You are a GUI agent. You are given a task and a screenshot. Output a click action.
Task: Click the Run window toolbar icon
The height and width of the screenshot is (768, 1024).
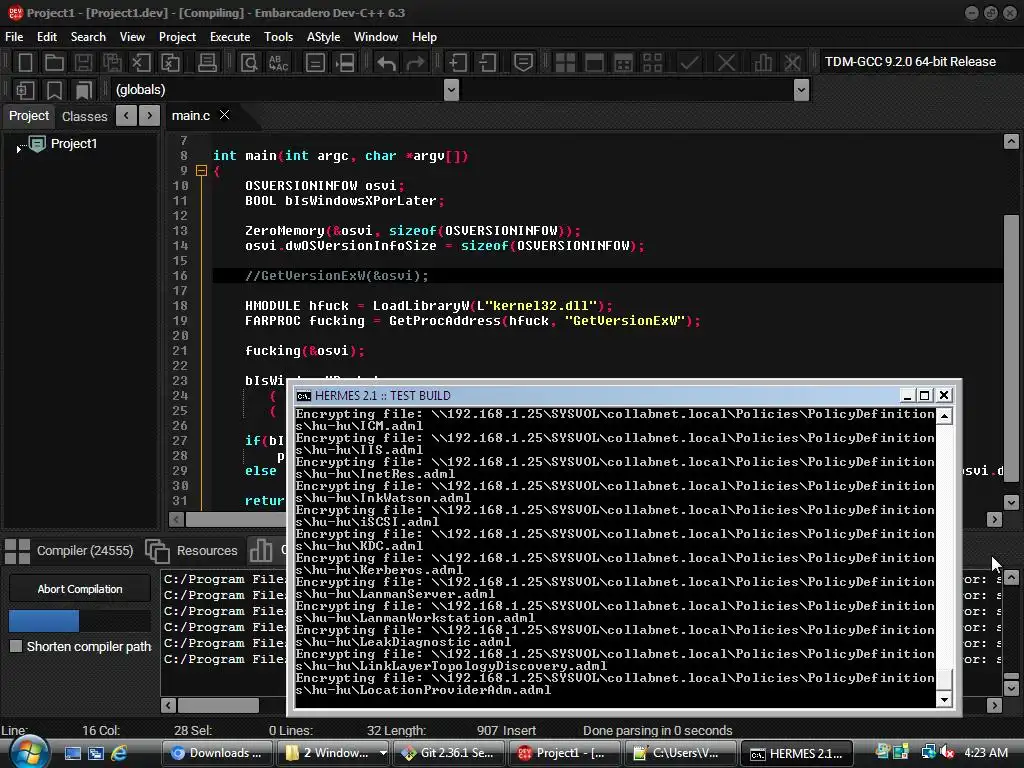click(x=594, y=62)
